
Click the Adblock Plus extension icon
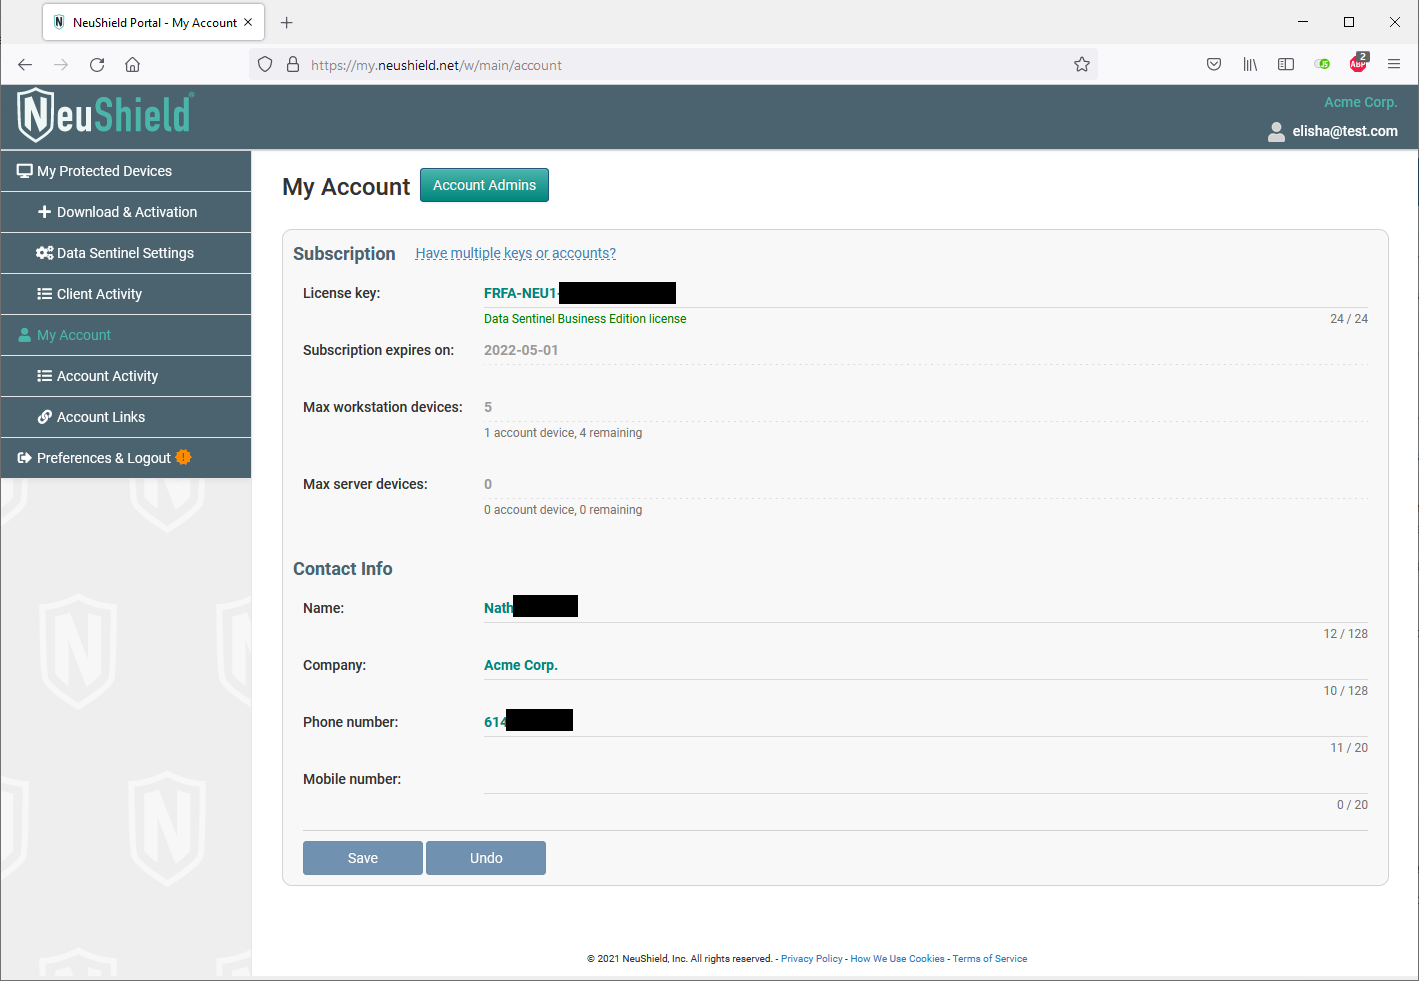pos(1358,64)
